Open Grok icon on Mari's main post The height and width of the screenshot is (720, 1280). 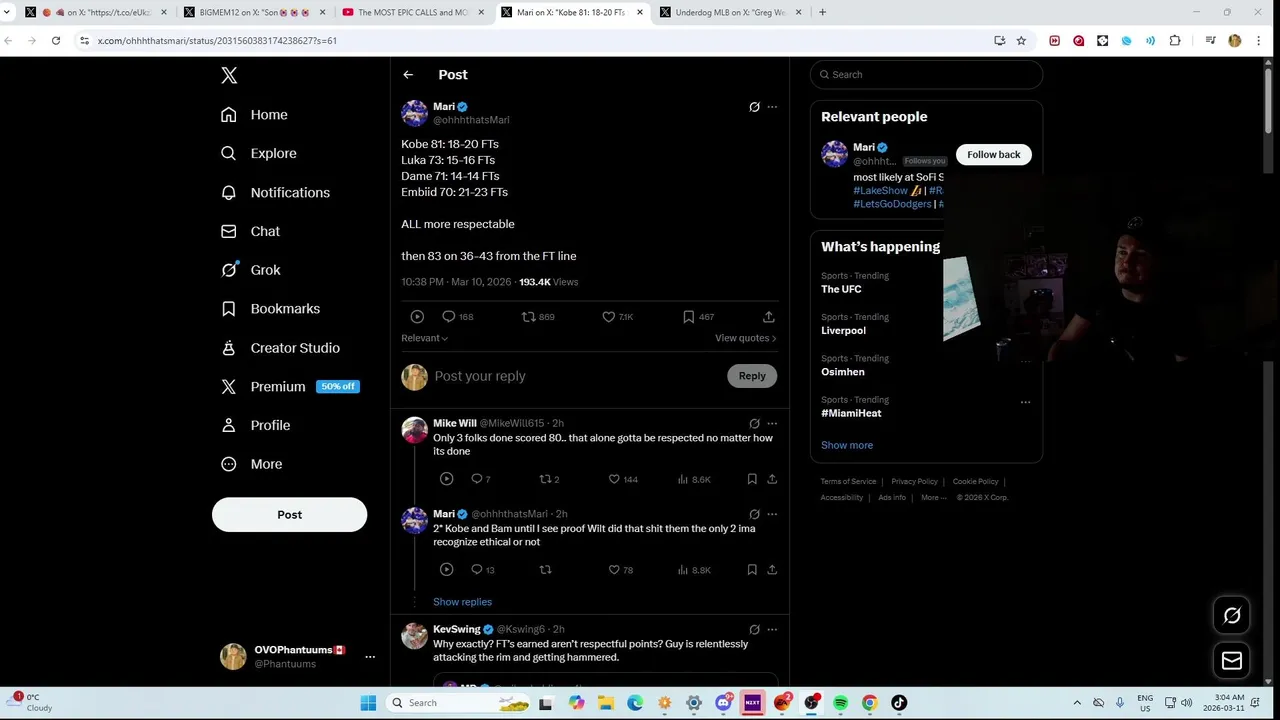point(754,107)
